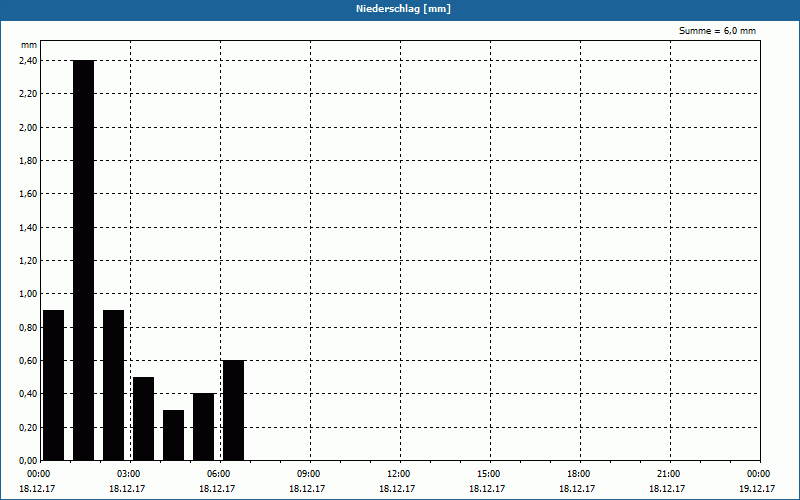The width and height of the screenshot is (800, 500).
Task: Click the 1,60 y-axis label
Action: (28, 194)
